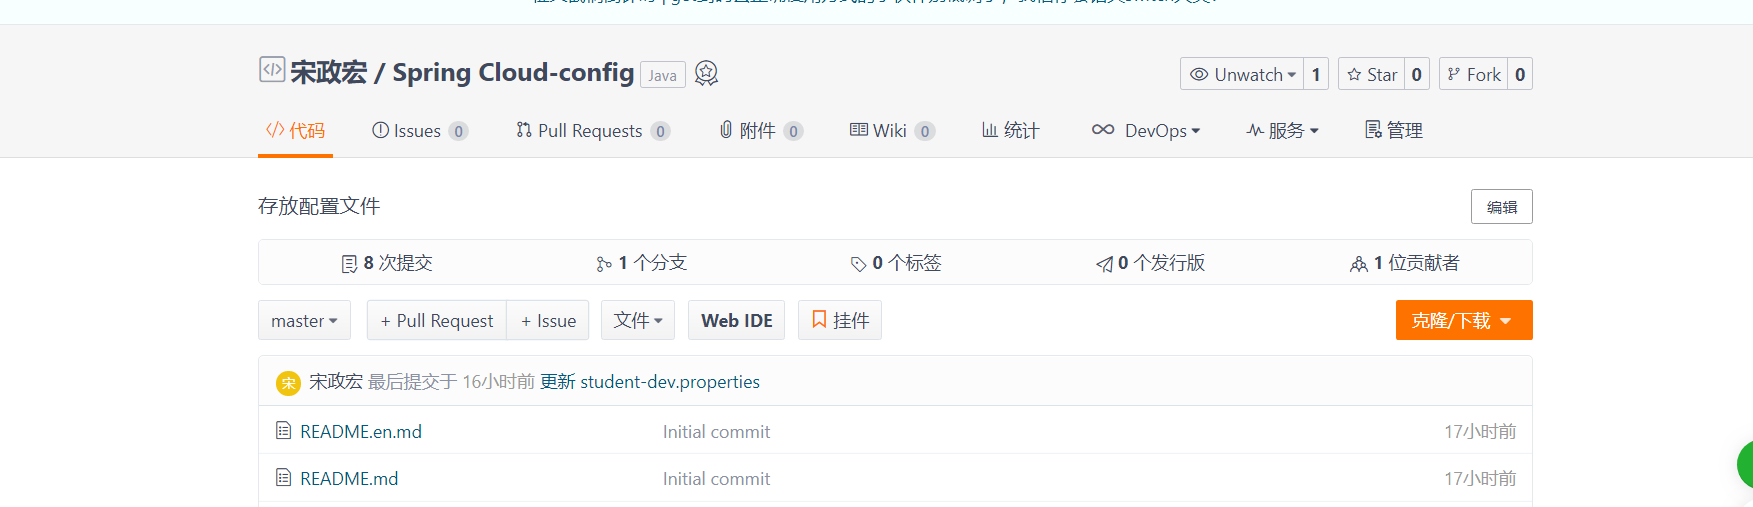Open the master branch dropdown

point(304,320)
